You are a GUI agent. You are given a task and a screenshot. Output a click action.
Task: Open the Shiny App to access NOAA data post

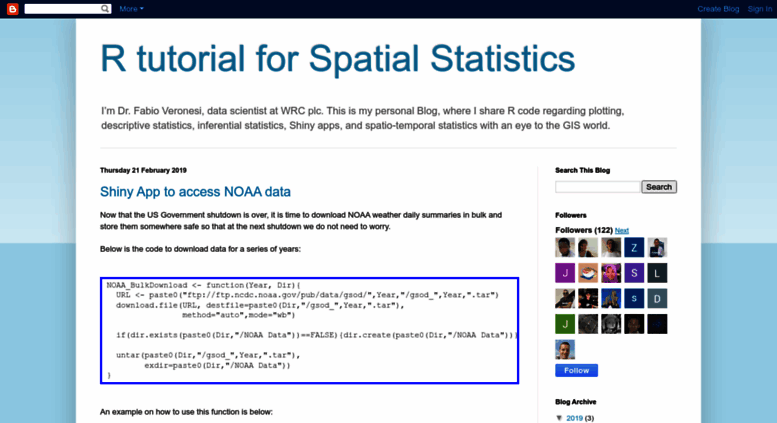(195, 192)
